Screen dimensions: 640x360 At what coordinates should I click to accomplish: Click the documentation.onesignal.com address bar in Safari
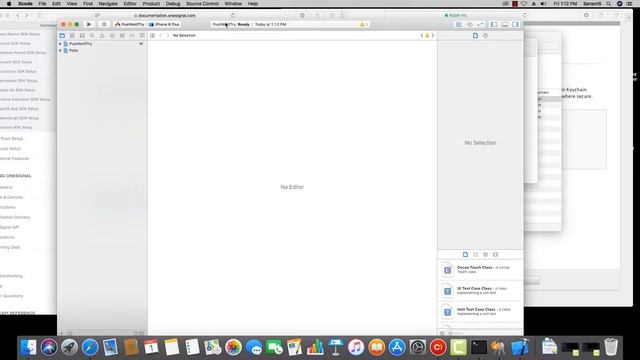(x=165, y=16)
